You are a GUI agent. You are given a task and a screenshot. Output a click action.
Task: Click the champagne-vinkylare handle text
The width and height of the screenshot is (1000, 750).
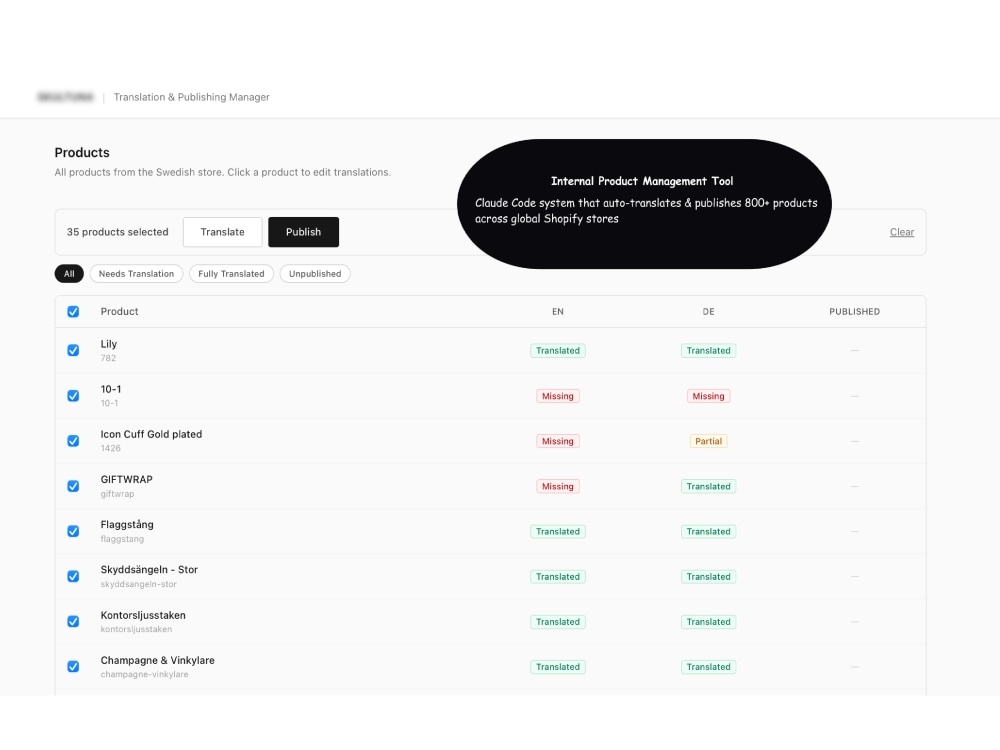(x=144, y=674)
